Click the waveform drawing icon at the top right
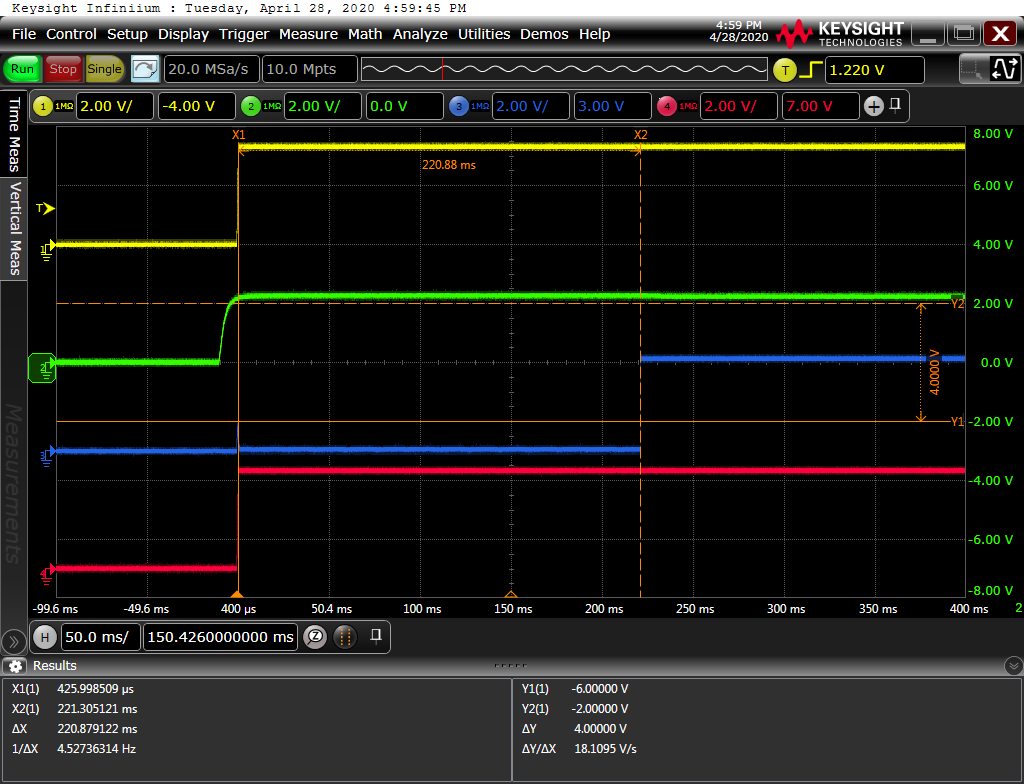The image size is (1024, 784). (x=1006, y=69)
